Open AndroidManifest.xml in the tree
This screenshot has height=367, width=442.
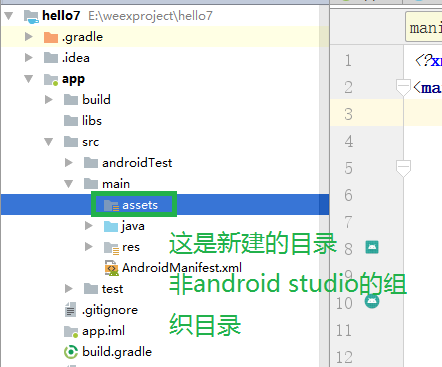click(x=182, y=268)
